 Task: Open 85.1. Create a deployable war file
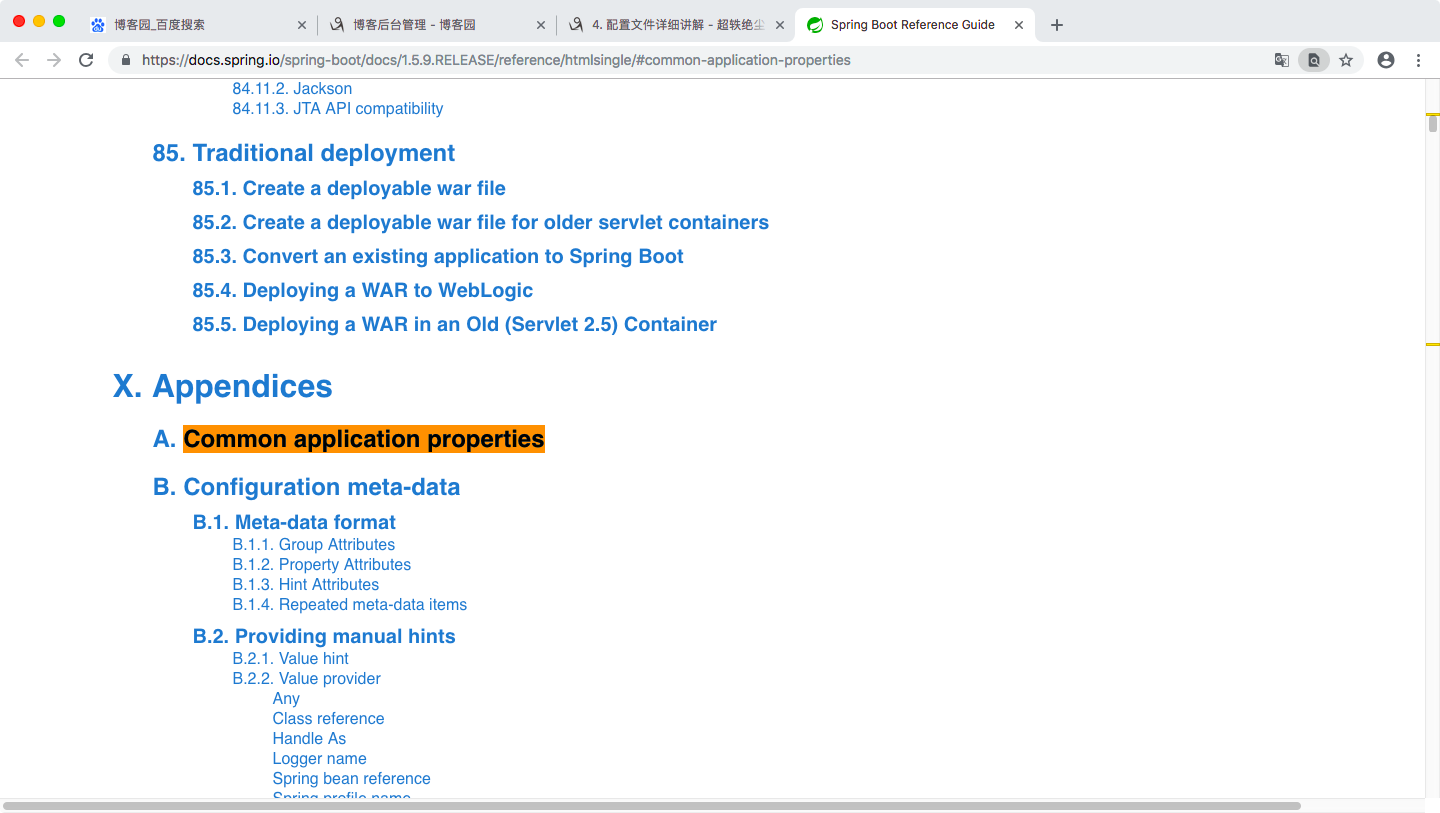(x=349, y=188)
